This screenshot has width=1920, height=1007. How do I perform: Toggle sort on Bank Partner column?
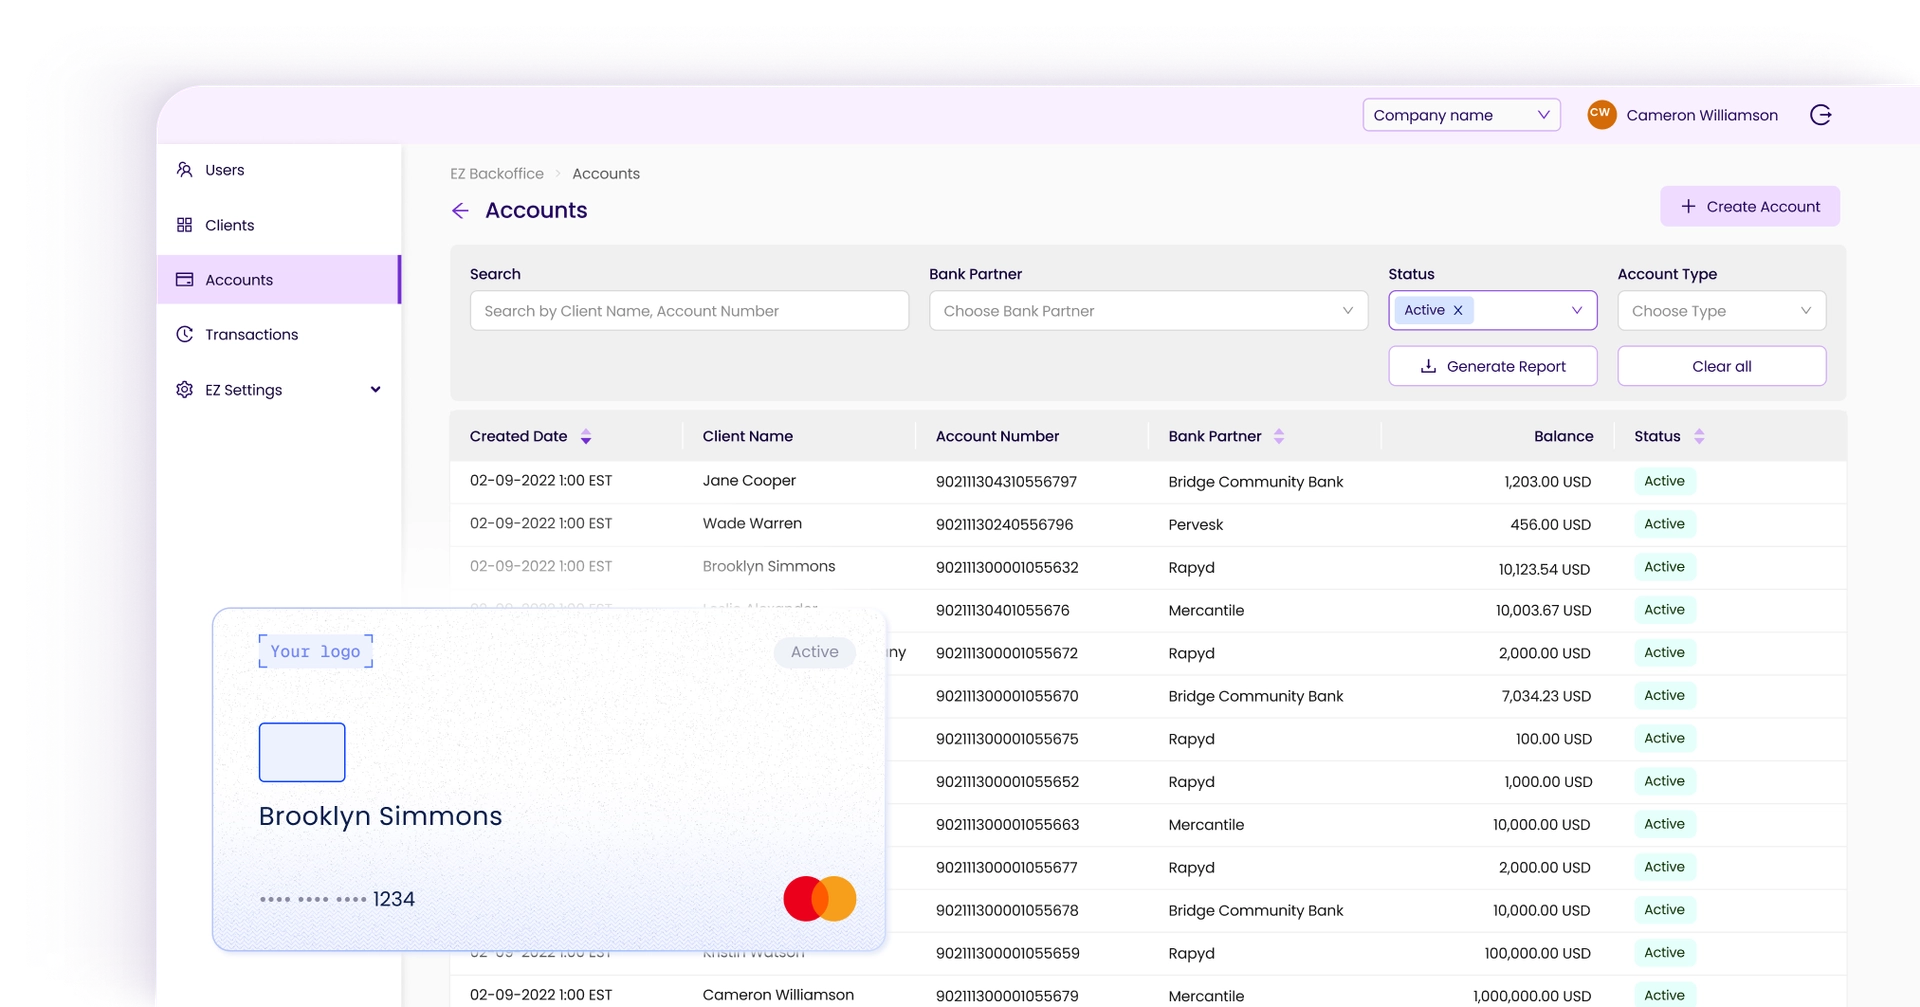[1279, 436]
